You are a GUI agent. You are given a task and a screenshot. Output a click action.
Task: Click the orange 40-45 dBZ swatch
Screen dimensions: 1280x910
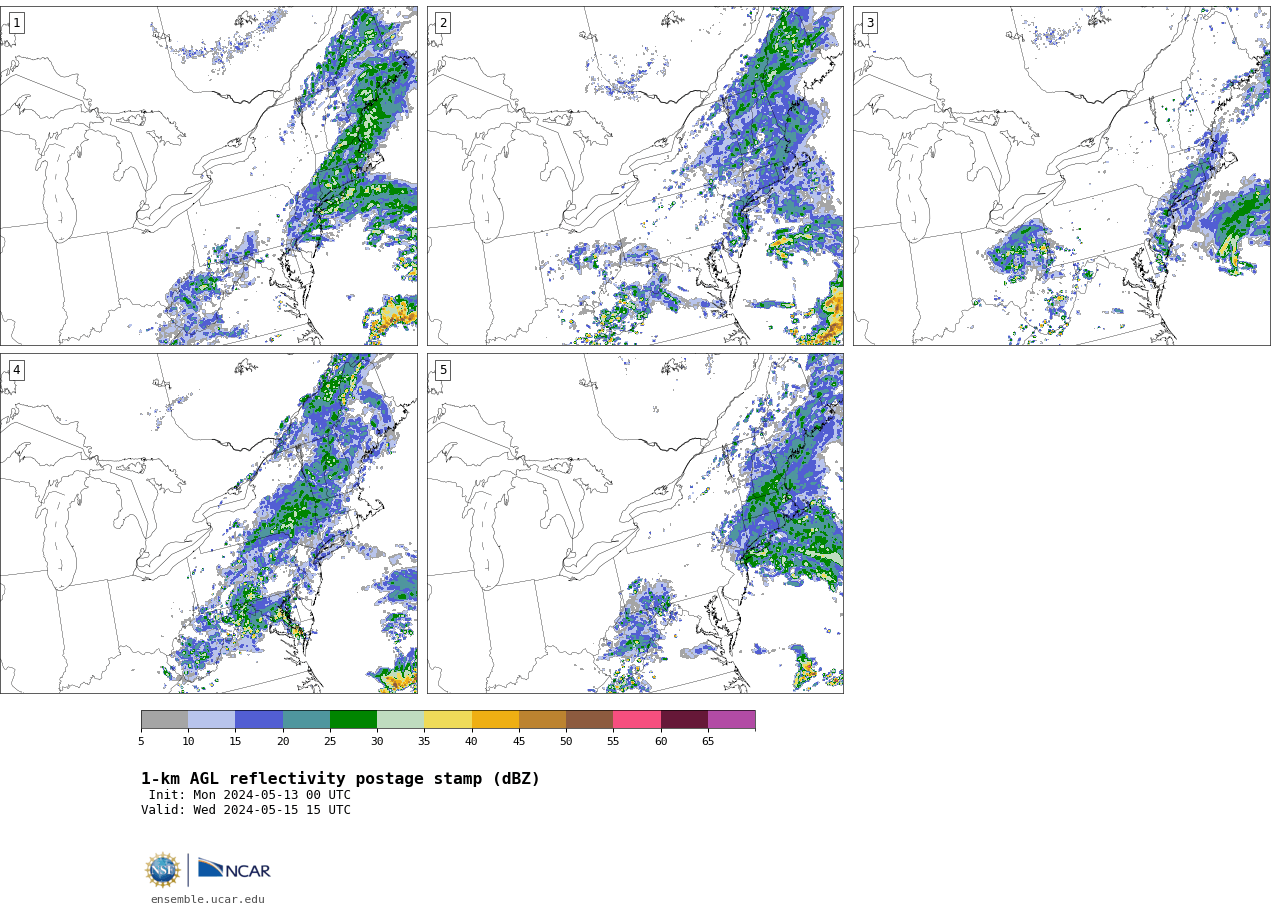point(495,720)
